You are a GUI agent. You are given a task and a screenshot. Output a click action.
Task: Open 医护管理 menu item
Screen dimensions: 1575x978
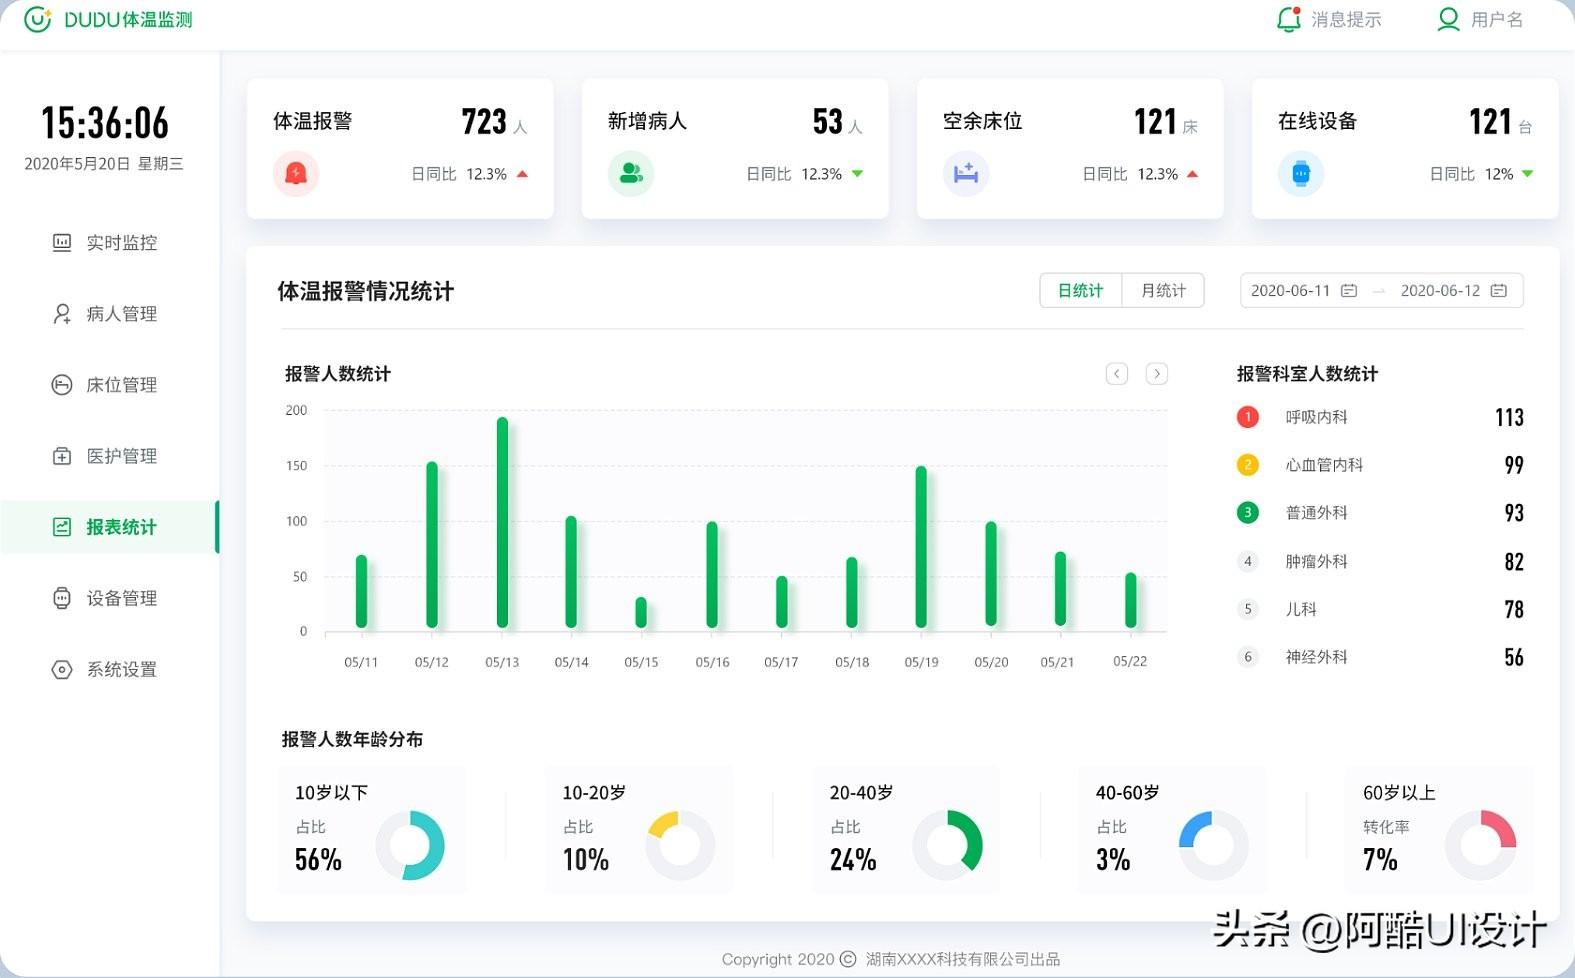coord(109,456)
